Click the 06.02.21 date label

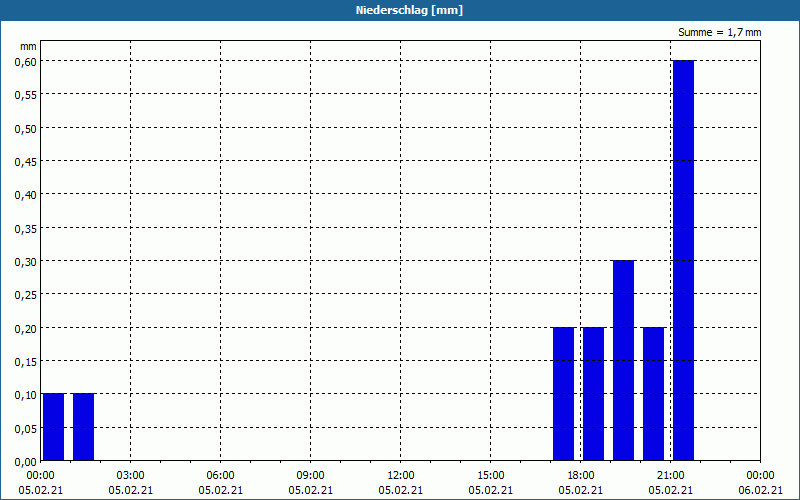coord(761,490)
